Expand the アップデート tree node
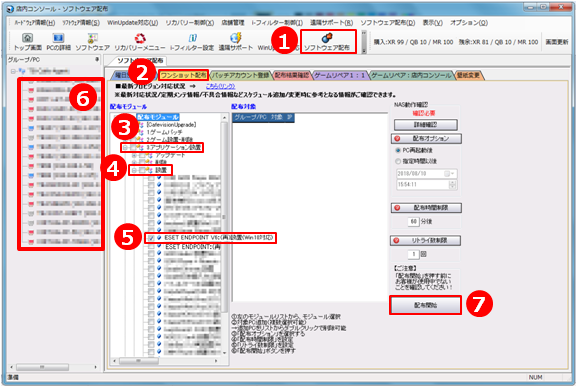Screen dimensions: 577x387 (134, 156)
